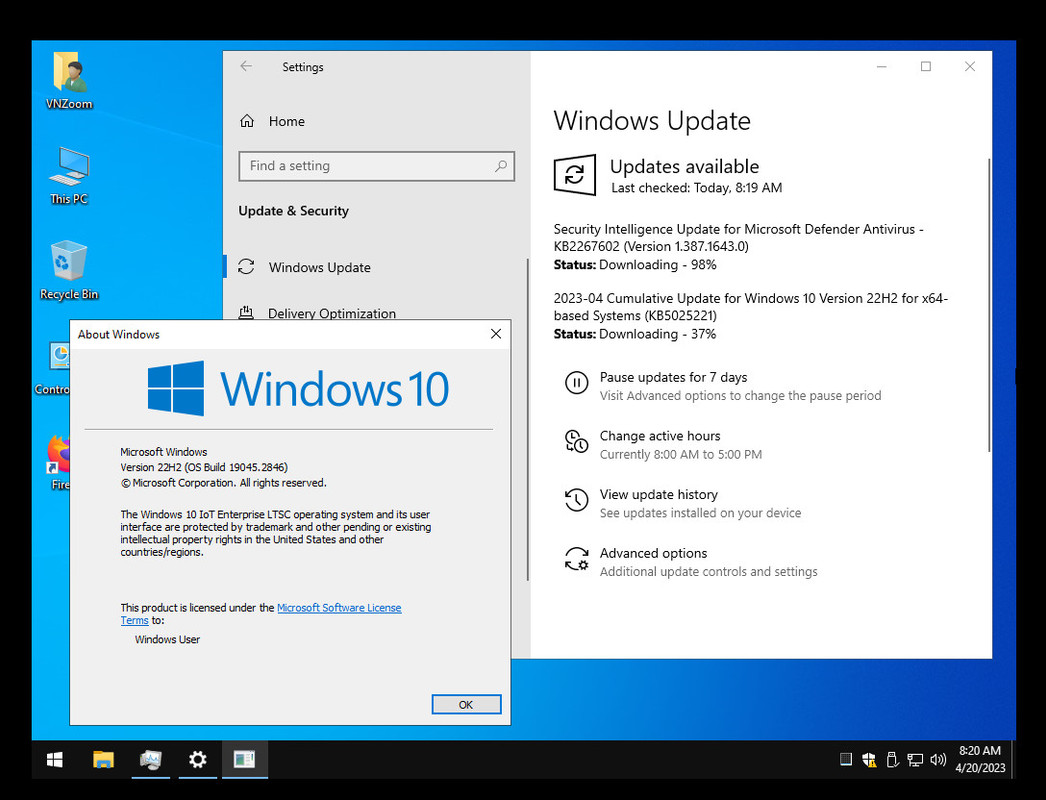Image resolution: width=1046 pixels, height=800 pixels.
Task: Click Pause updates for 7 days
Action: [673, 377]
